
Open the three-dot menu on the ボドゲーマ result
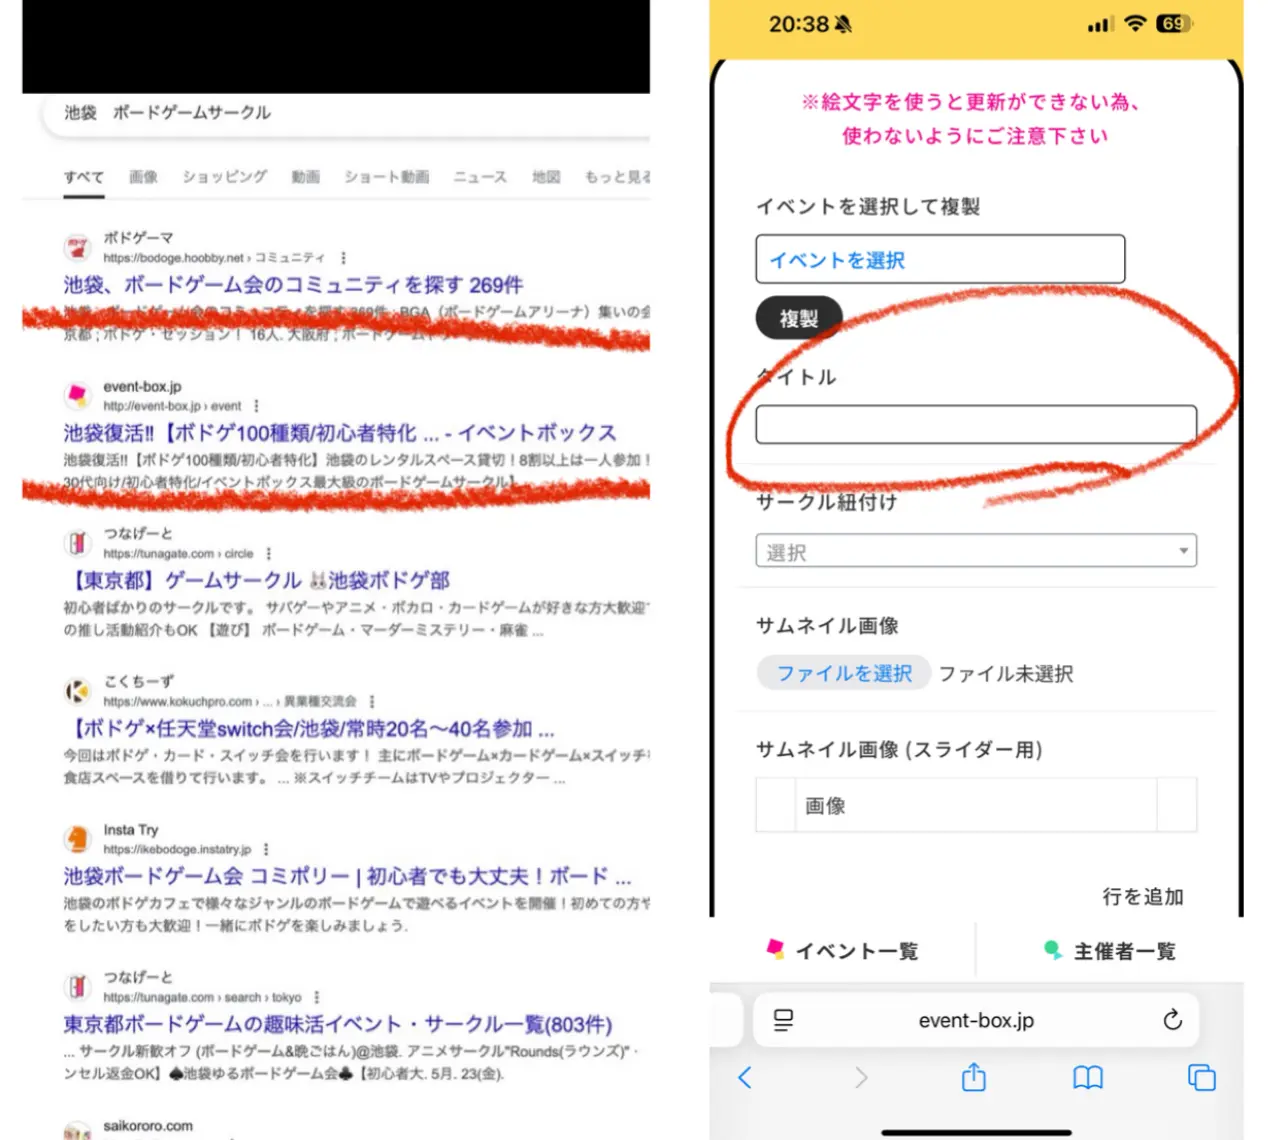(343, 257)
